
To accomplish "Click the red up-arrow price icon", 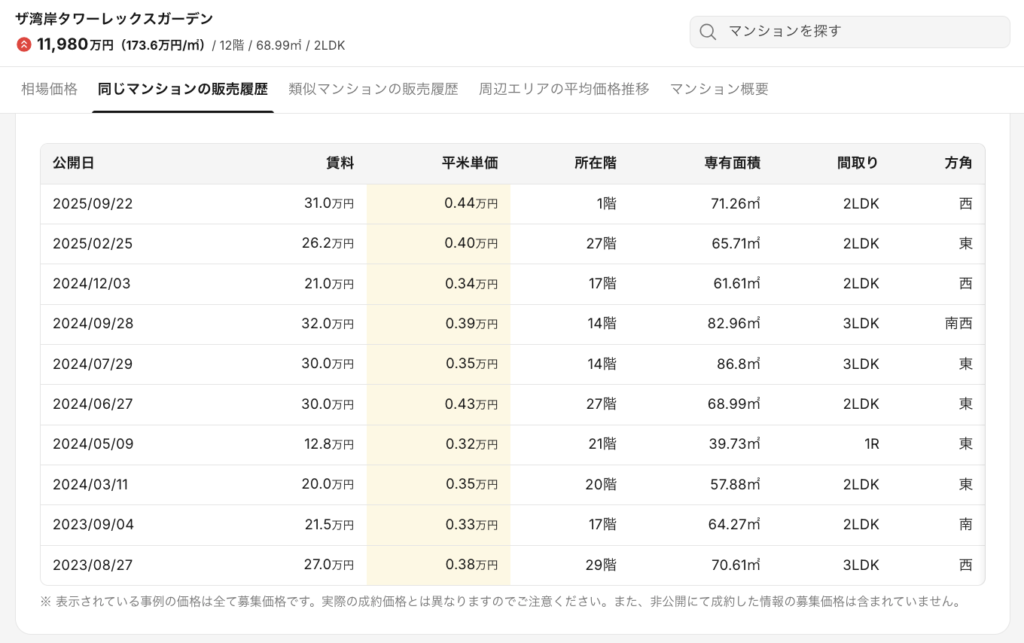I will pyautogui.click(x=24, y=45).
